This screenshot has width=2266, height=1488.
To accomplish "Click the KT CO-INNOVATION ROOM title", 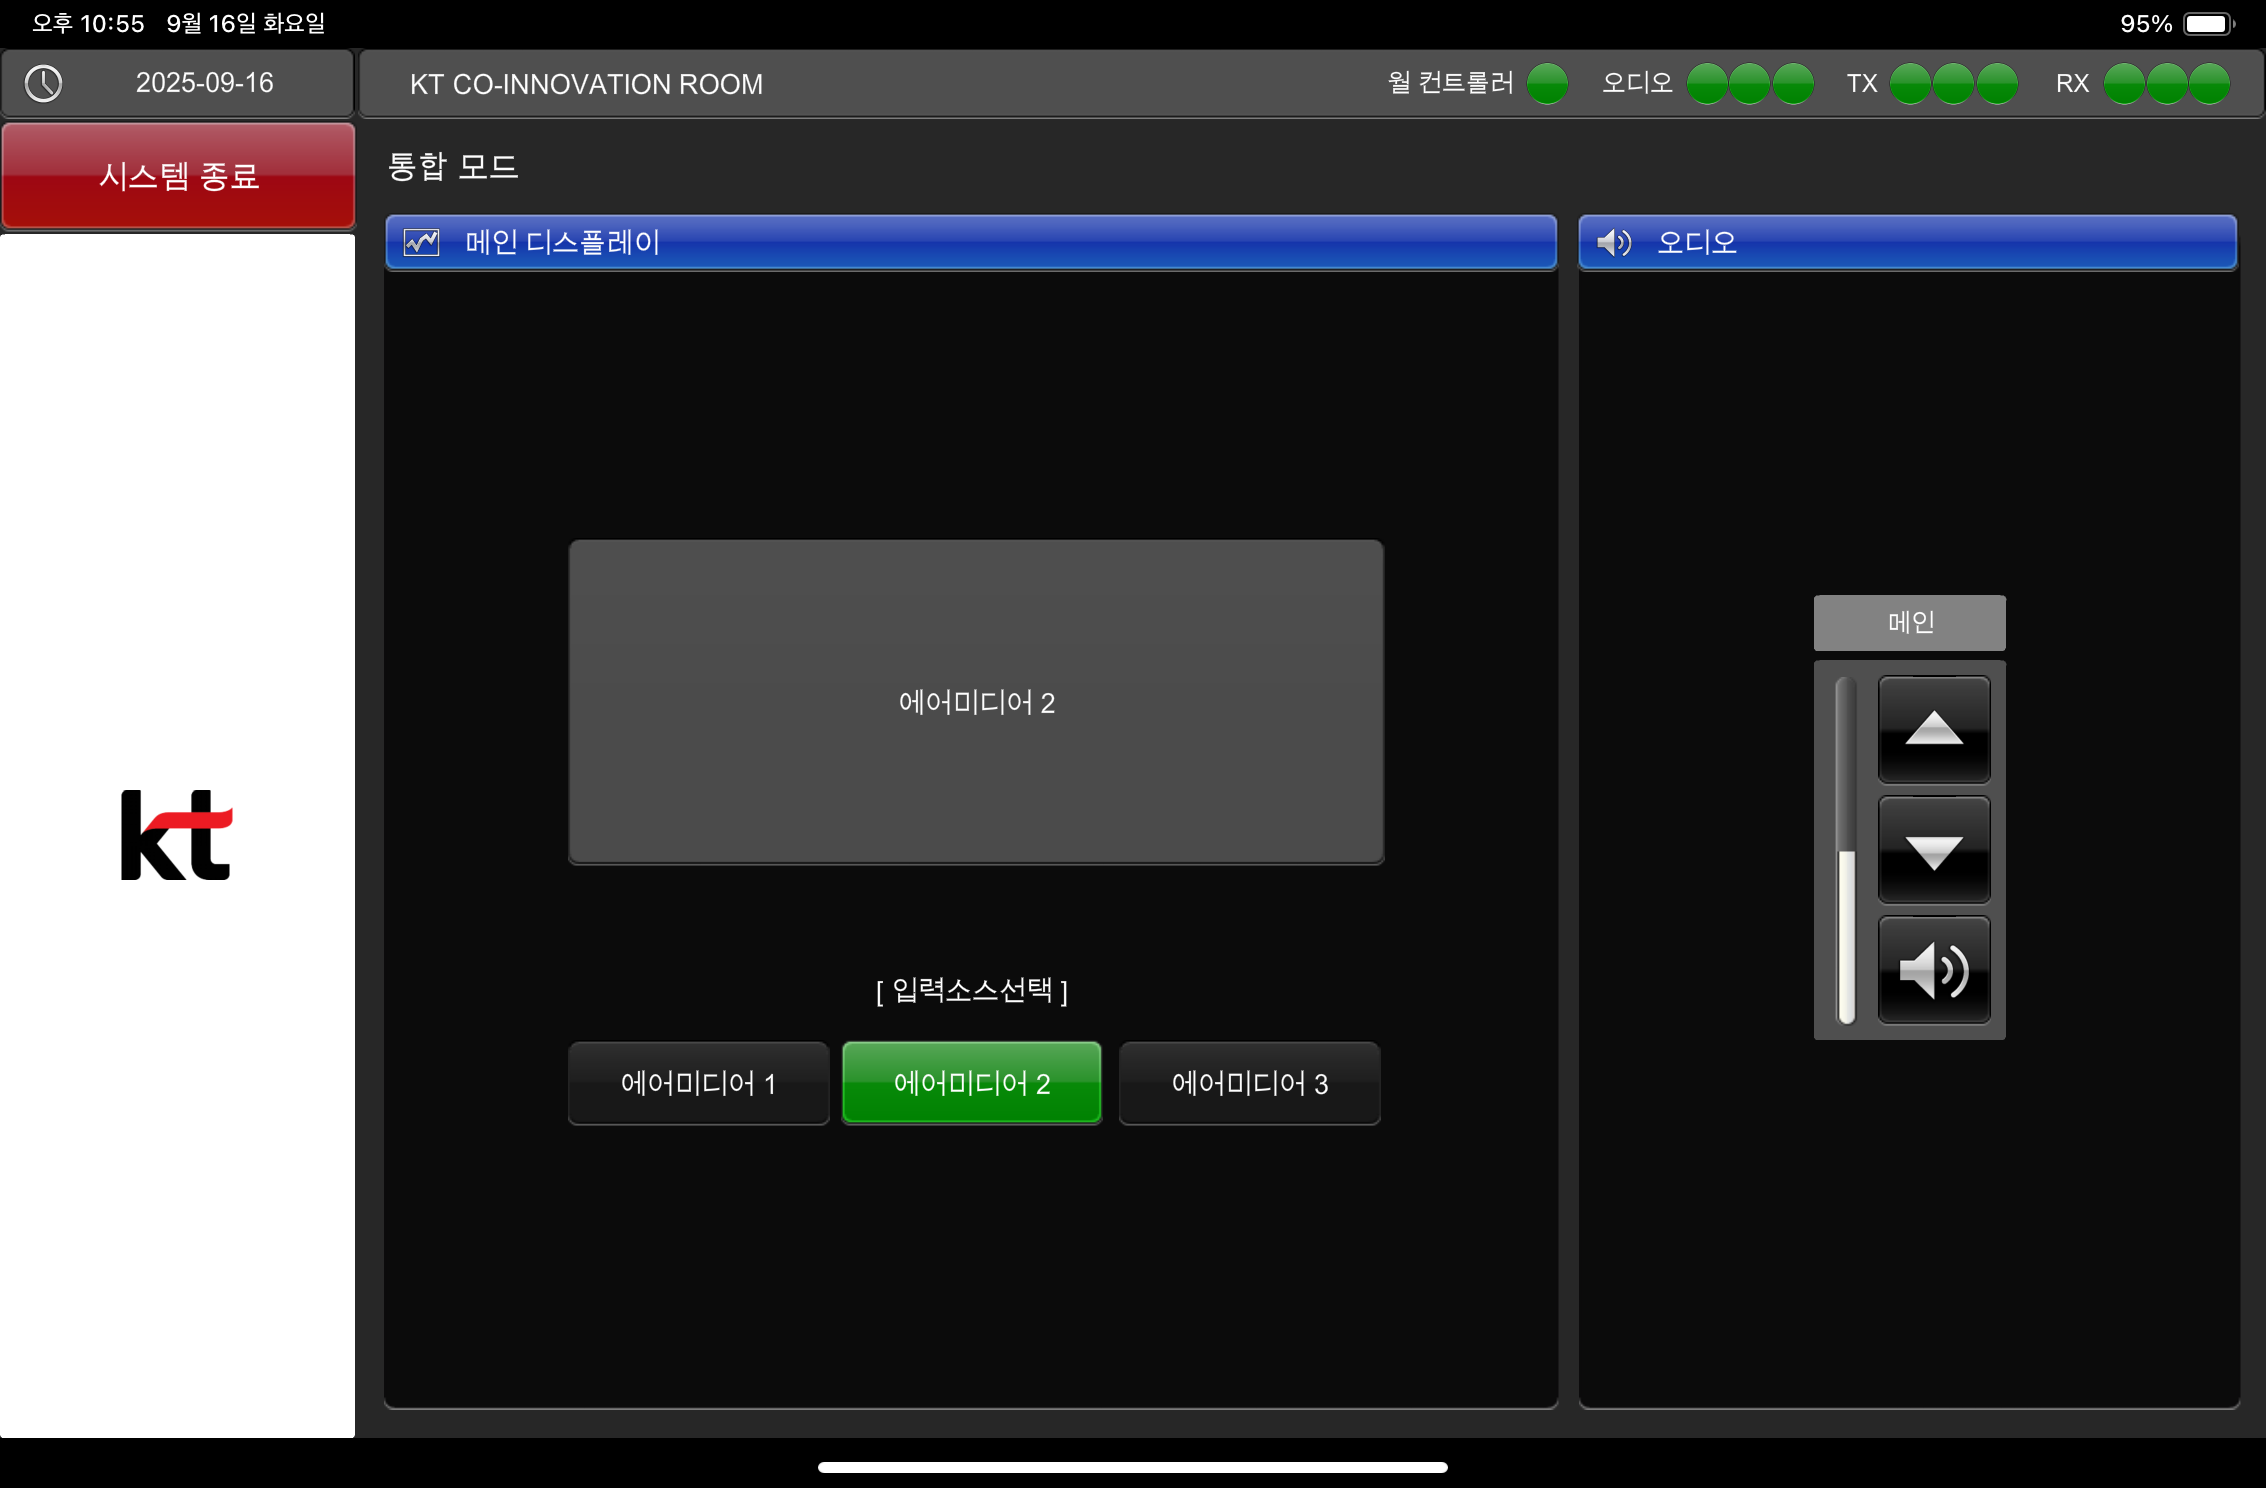I will pyautogui.click(x=586, y=84).
